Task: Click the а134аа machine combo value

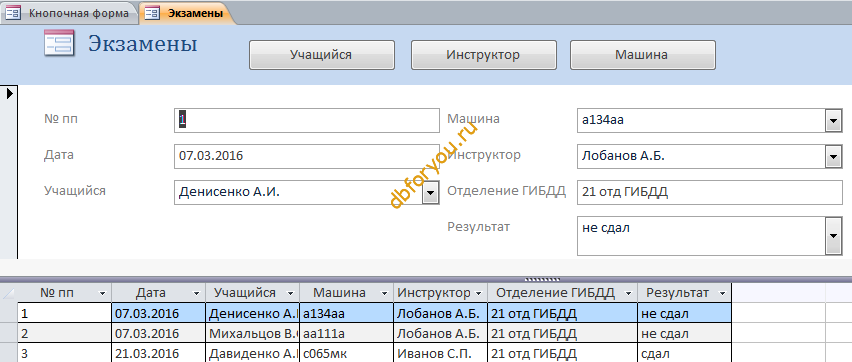Action: pyautogui.click(x=701, y=120)
